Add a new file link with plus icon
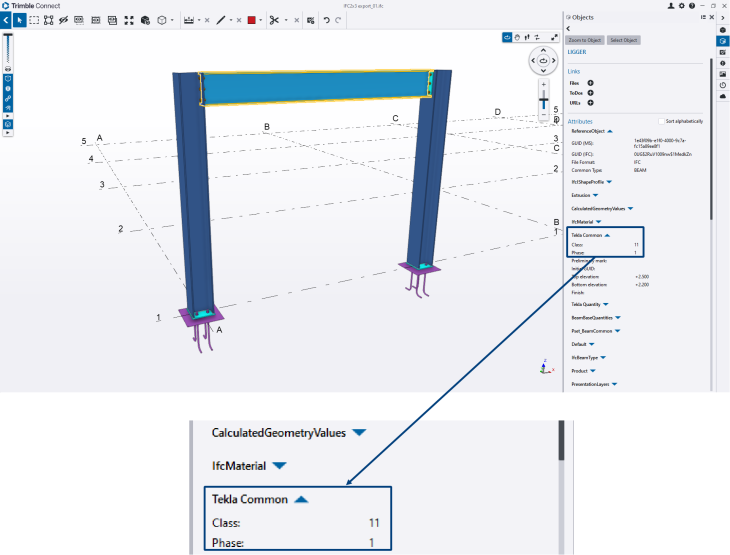The image size is (730, 555). (x=590, y=82)
